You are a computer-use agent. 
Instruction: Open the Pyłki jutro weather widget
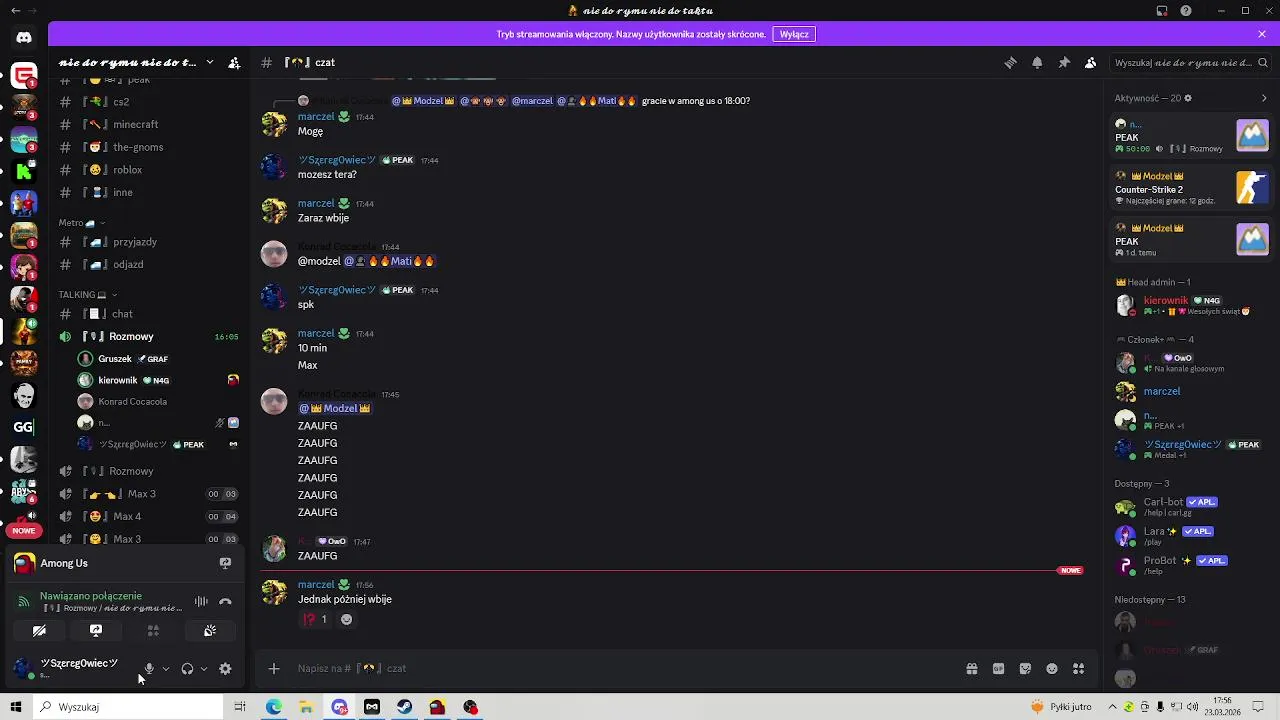click(1063, 707)
